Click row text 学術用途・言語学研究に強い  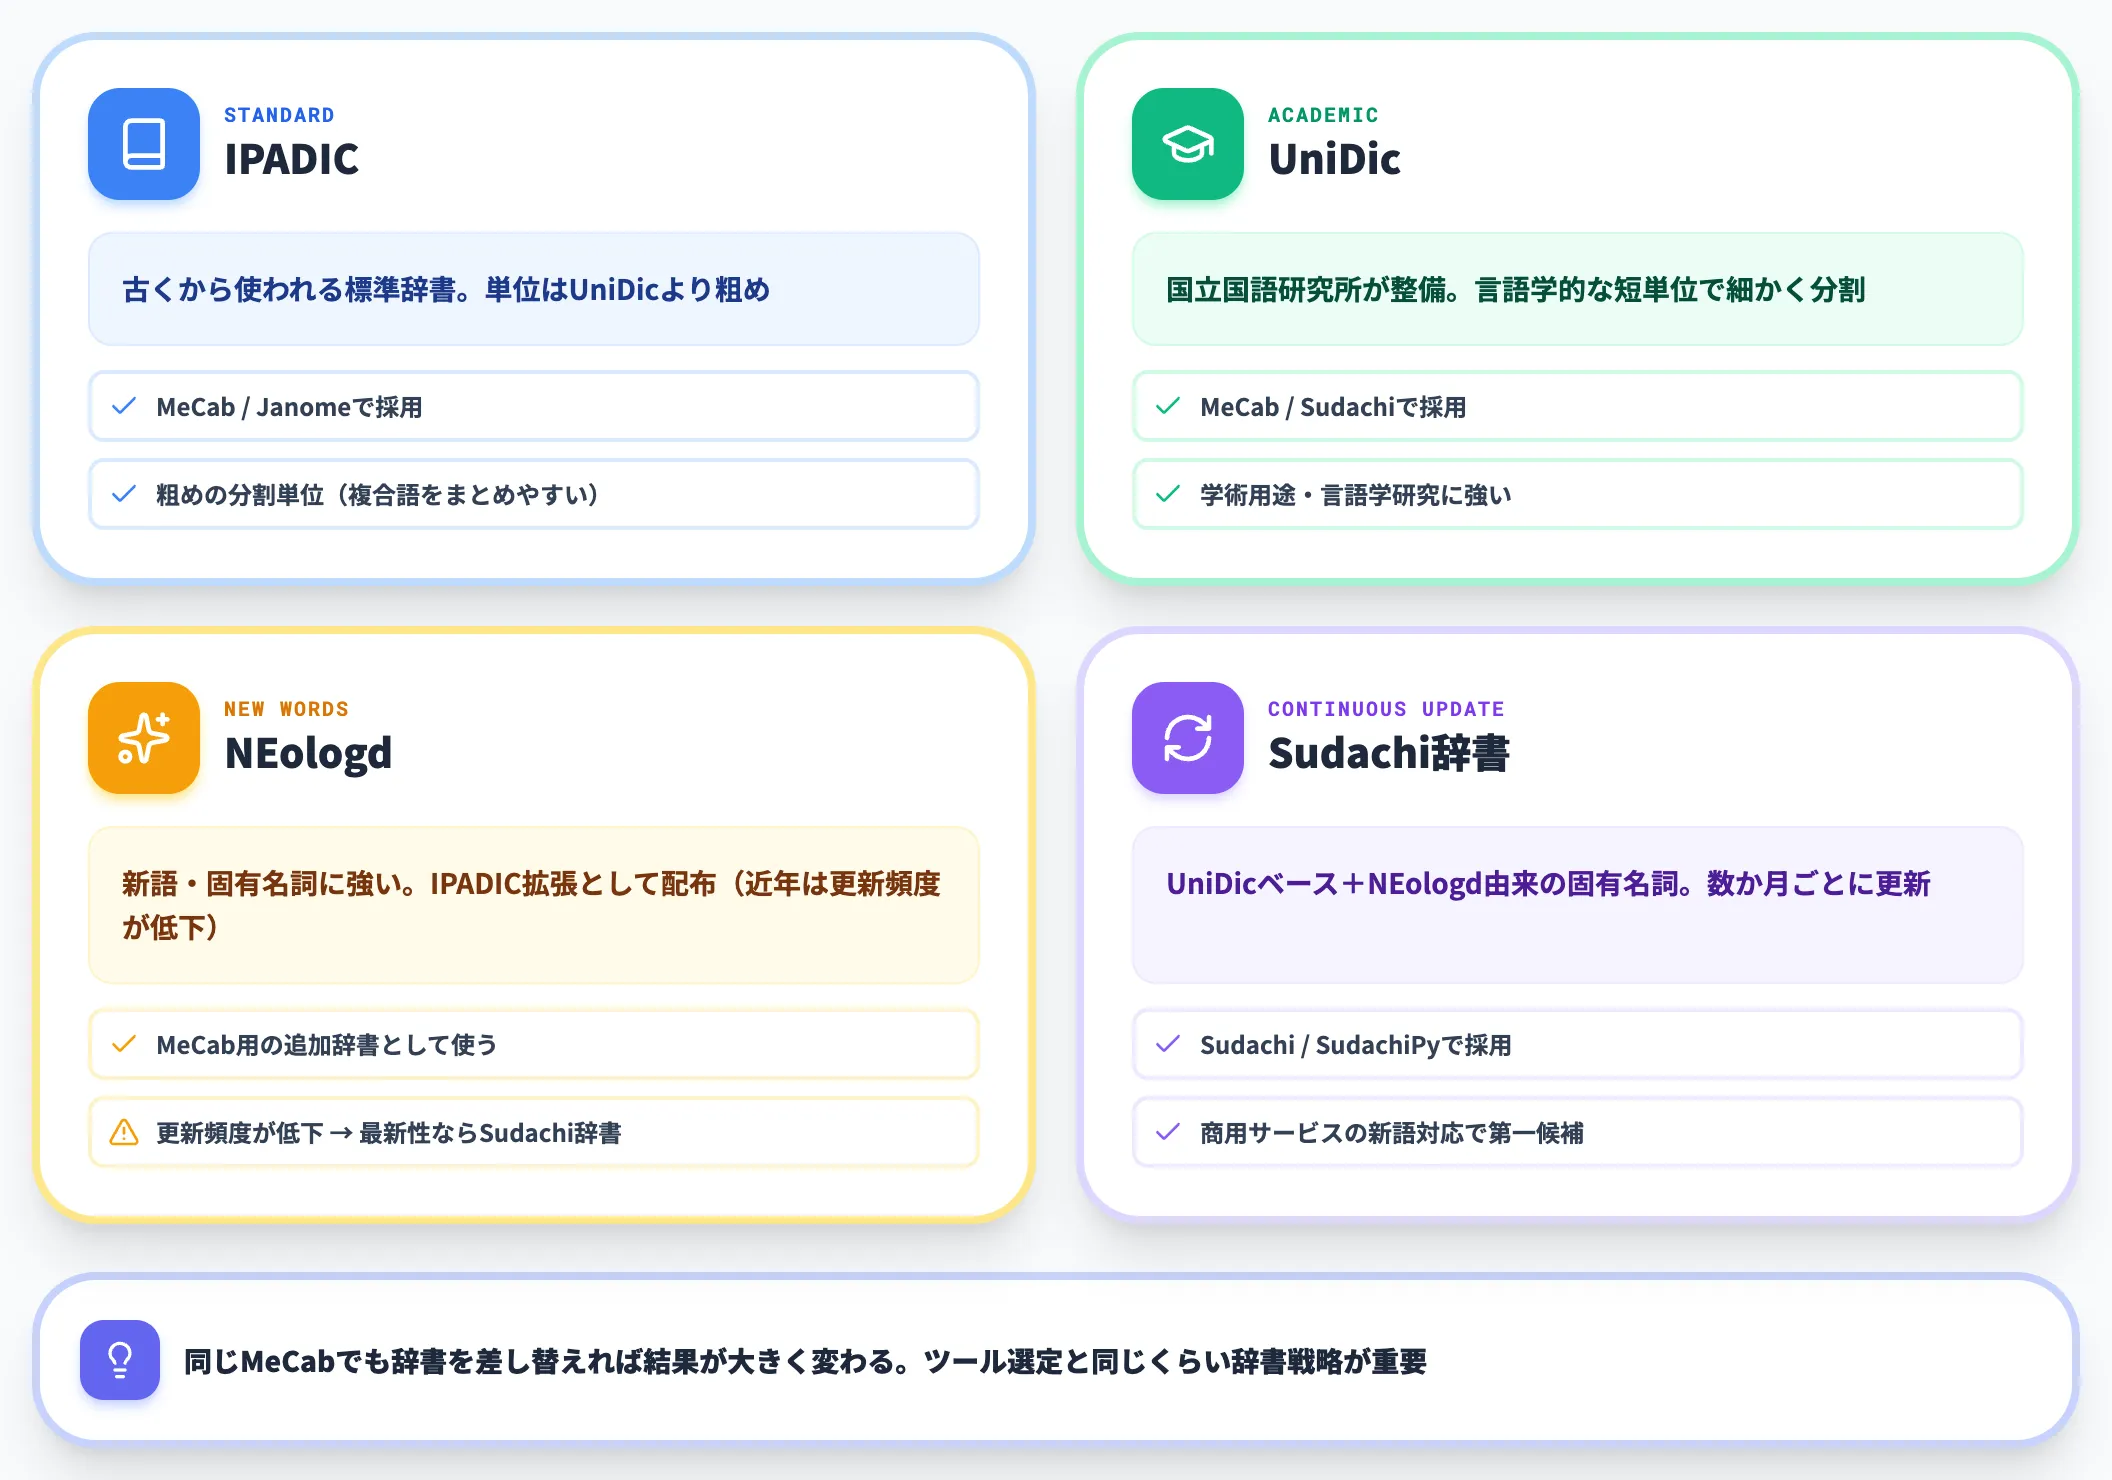1356,495
